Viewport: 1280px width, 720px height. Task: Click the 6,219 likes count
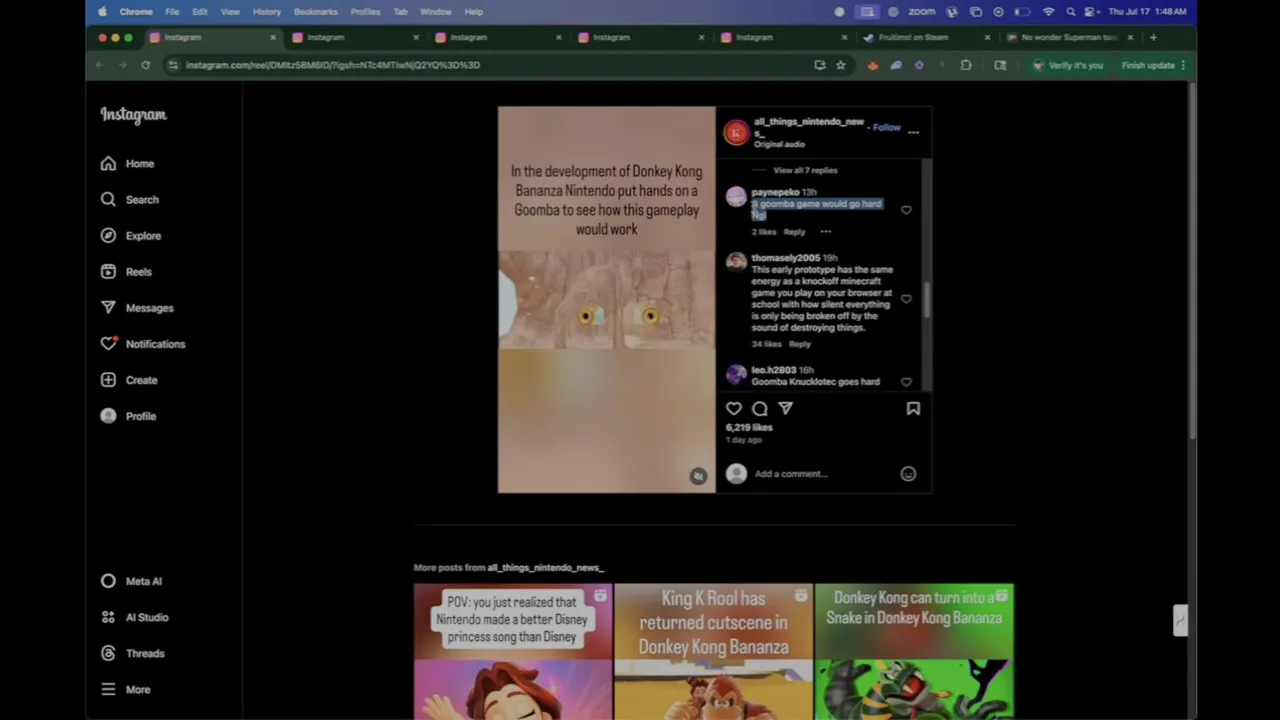pyautogui.click(x=749, y=427)
